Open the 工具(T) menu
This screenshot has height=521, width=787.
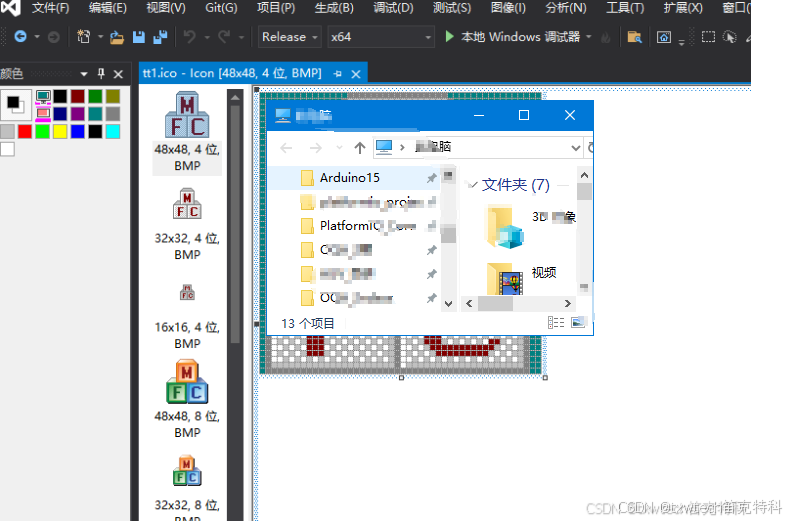[x=625, y=8]
